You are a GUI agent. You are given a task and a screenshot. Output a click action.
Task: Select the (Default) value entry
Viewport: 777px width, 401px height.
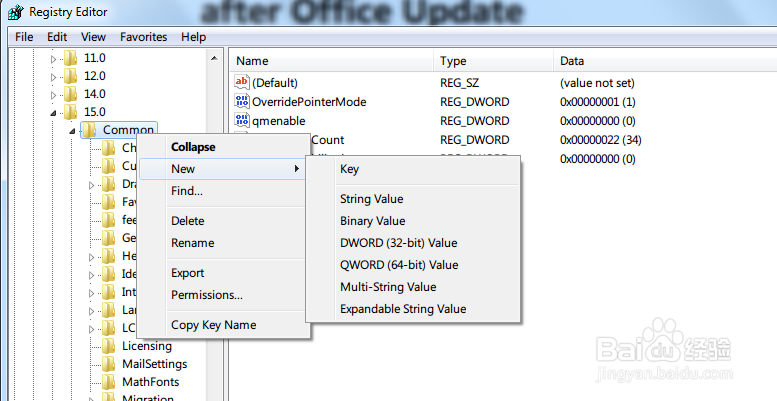point(275,83)
